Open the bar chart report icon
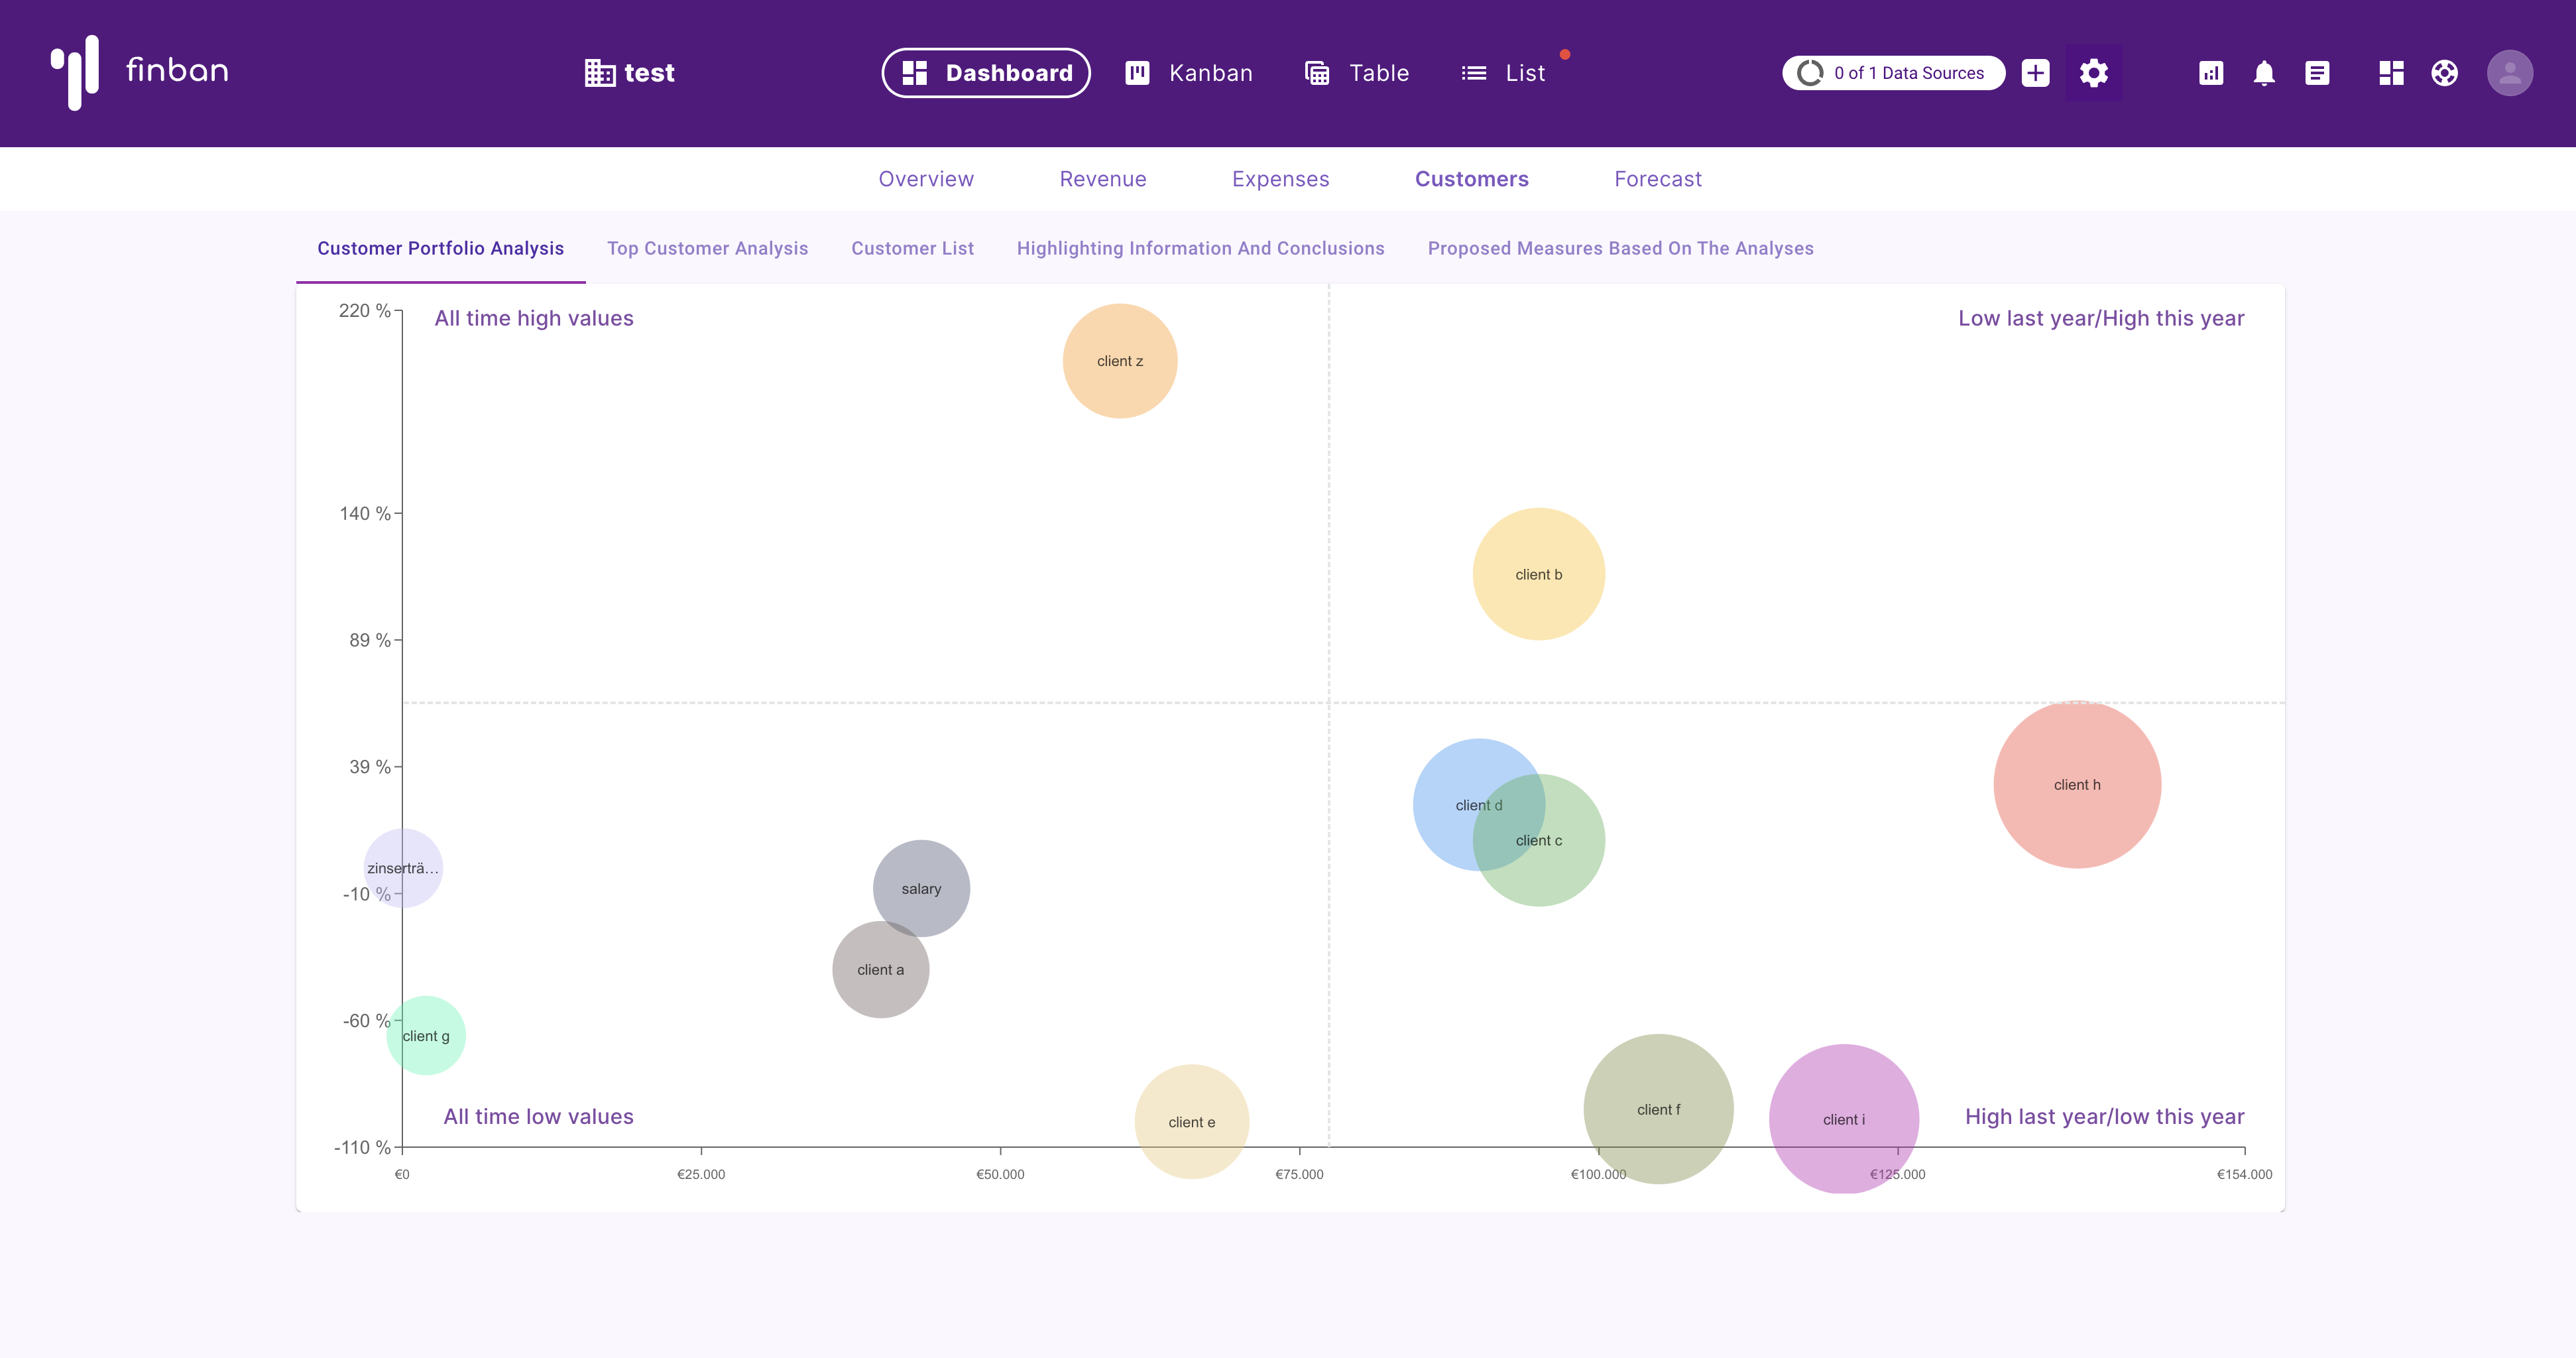 (x=2210, y=73)
